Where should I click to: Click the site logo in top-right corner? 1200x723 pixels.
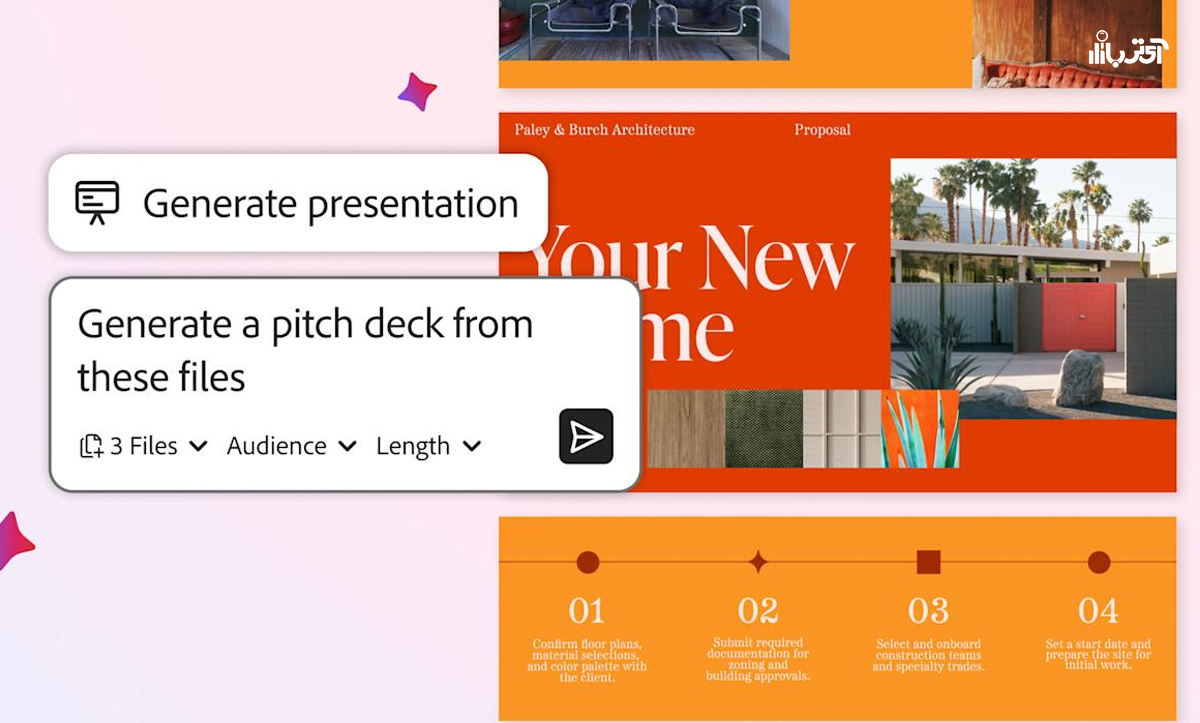(1124, 49)
